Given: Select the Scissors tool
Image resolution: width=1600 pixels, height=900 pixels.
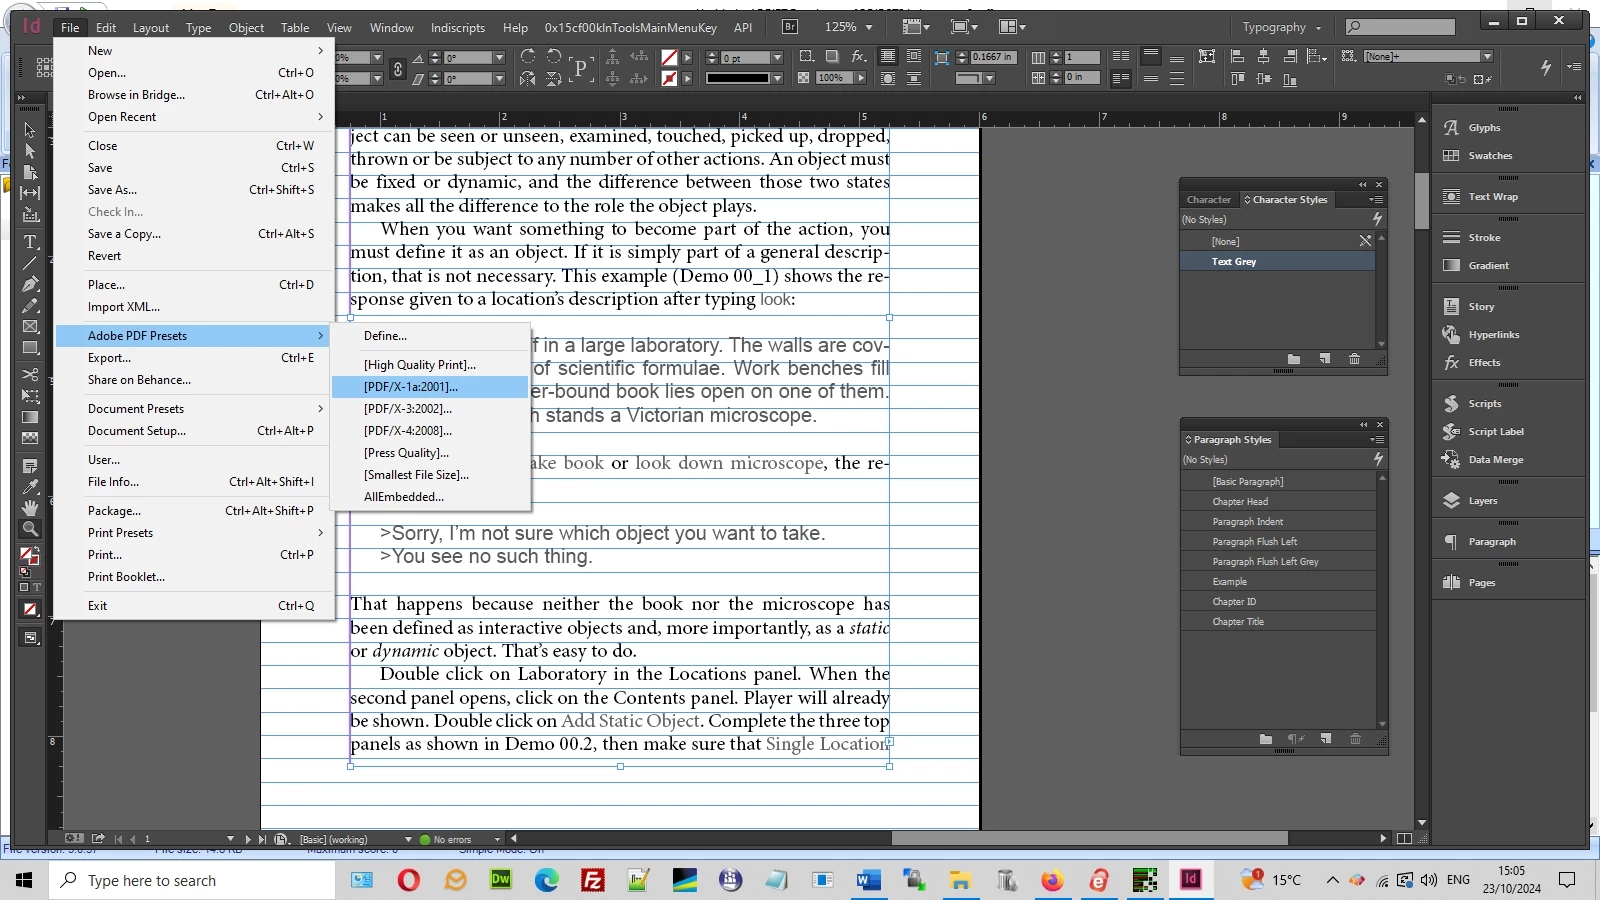Looking at the screenshot, I should 30,375.
